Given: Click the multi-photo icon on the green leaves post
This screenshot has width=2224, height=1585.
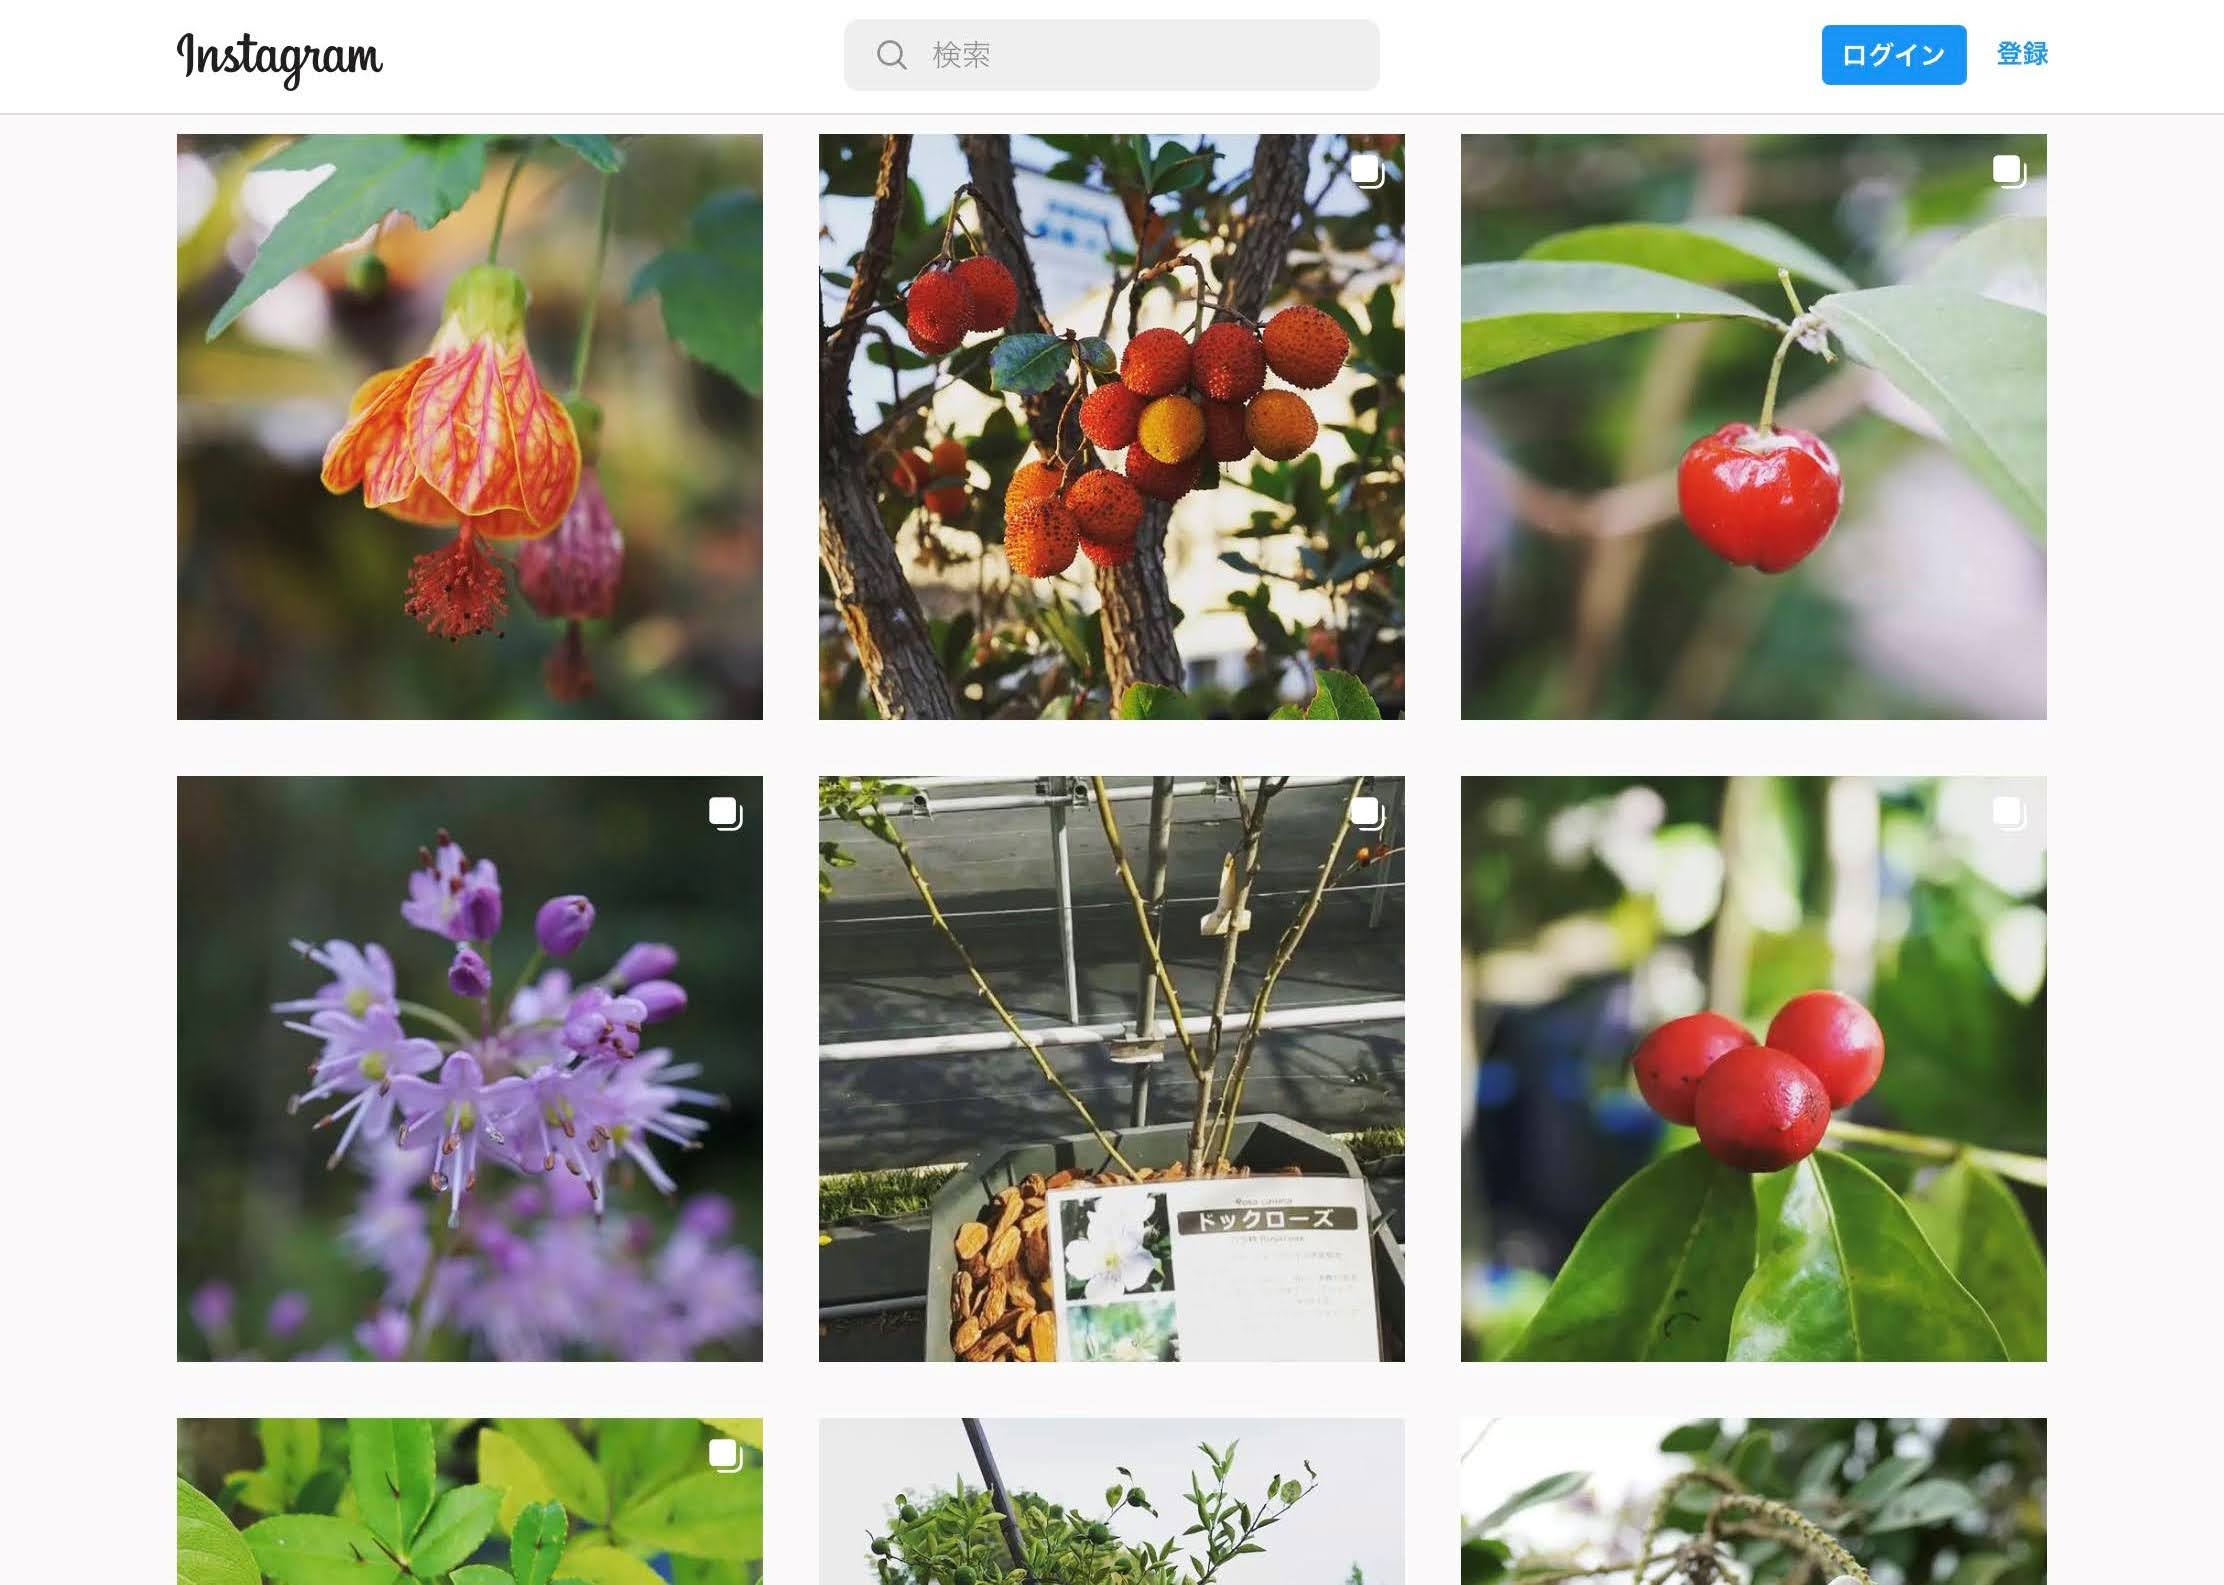Looking at the screenshot, I should tap(725, 1455).
